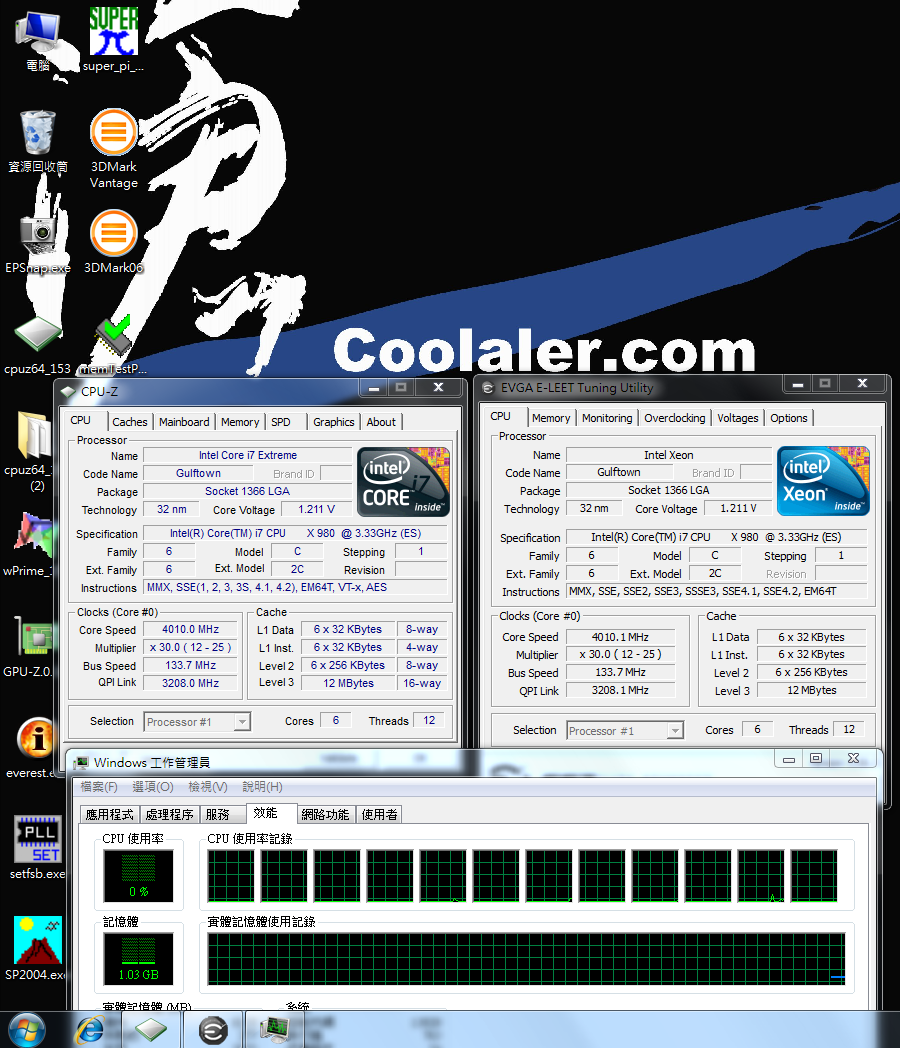Launch the 3DMark06 desktop shortcut

(114, 242)
